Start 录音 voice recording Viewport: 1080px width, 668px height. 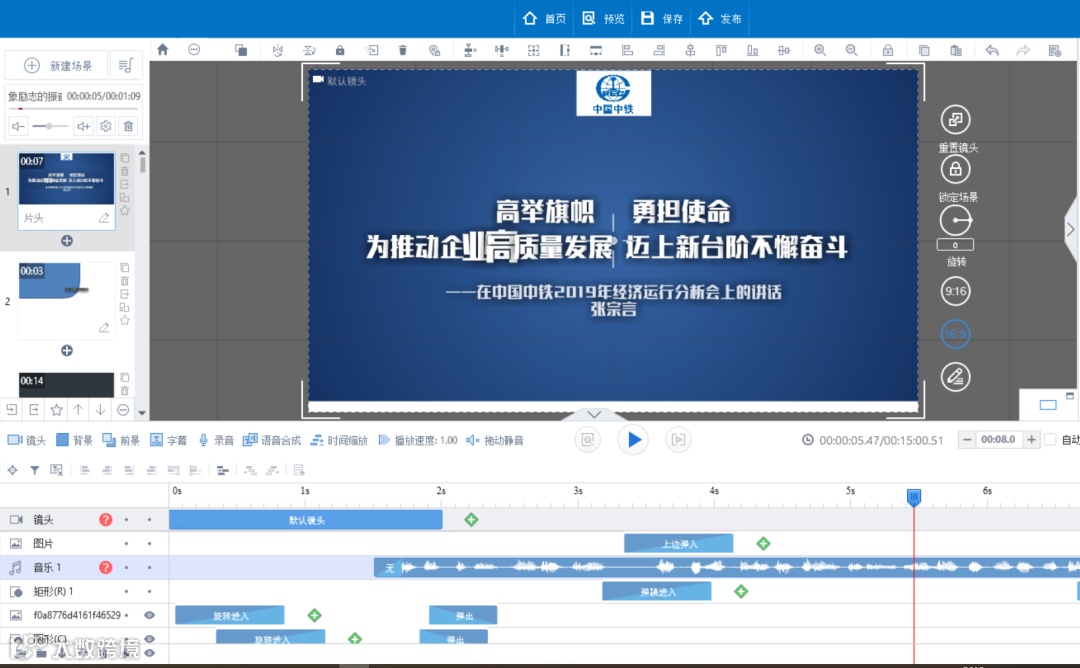pyautogui.click(x=216, y=440)
